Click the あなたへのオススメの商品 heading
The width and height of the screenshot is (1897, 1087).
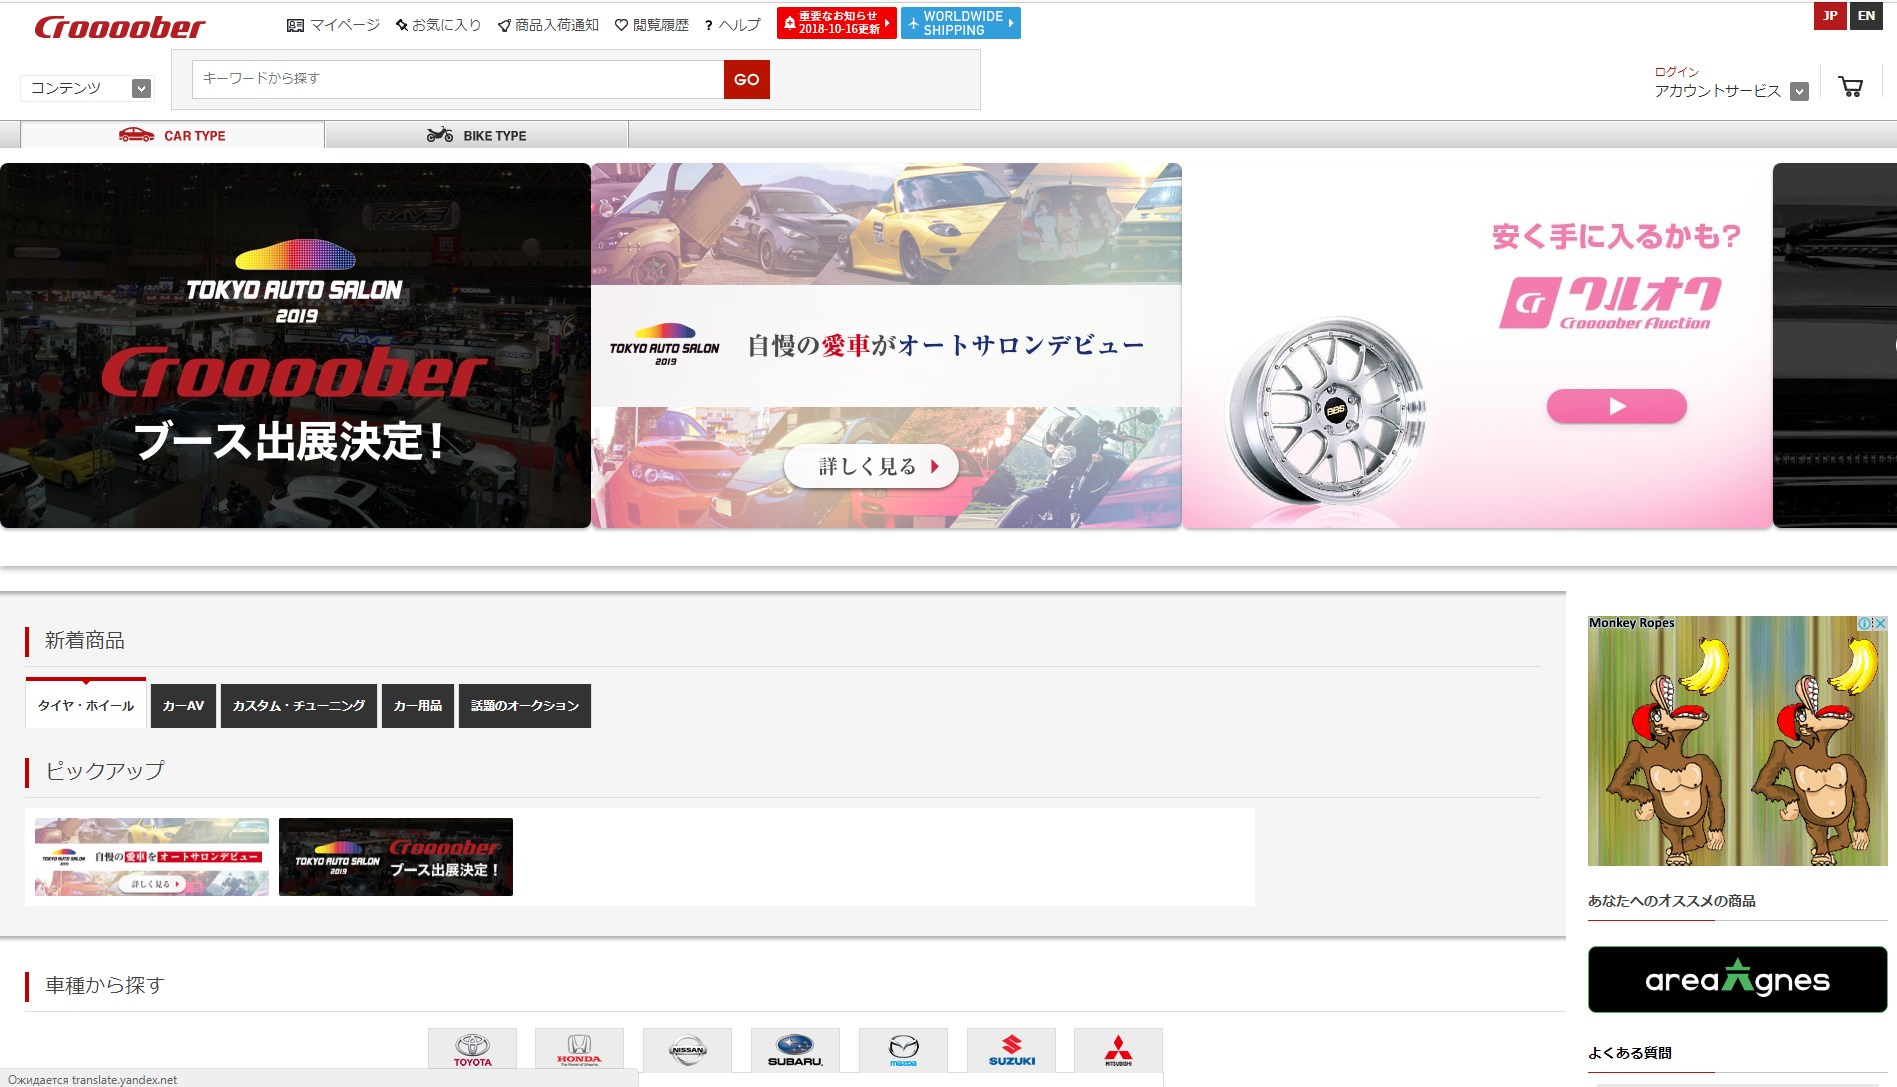coord(1671,901)
